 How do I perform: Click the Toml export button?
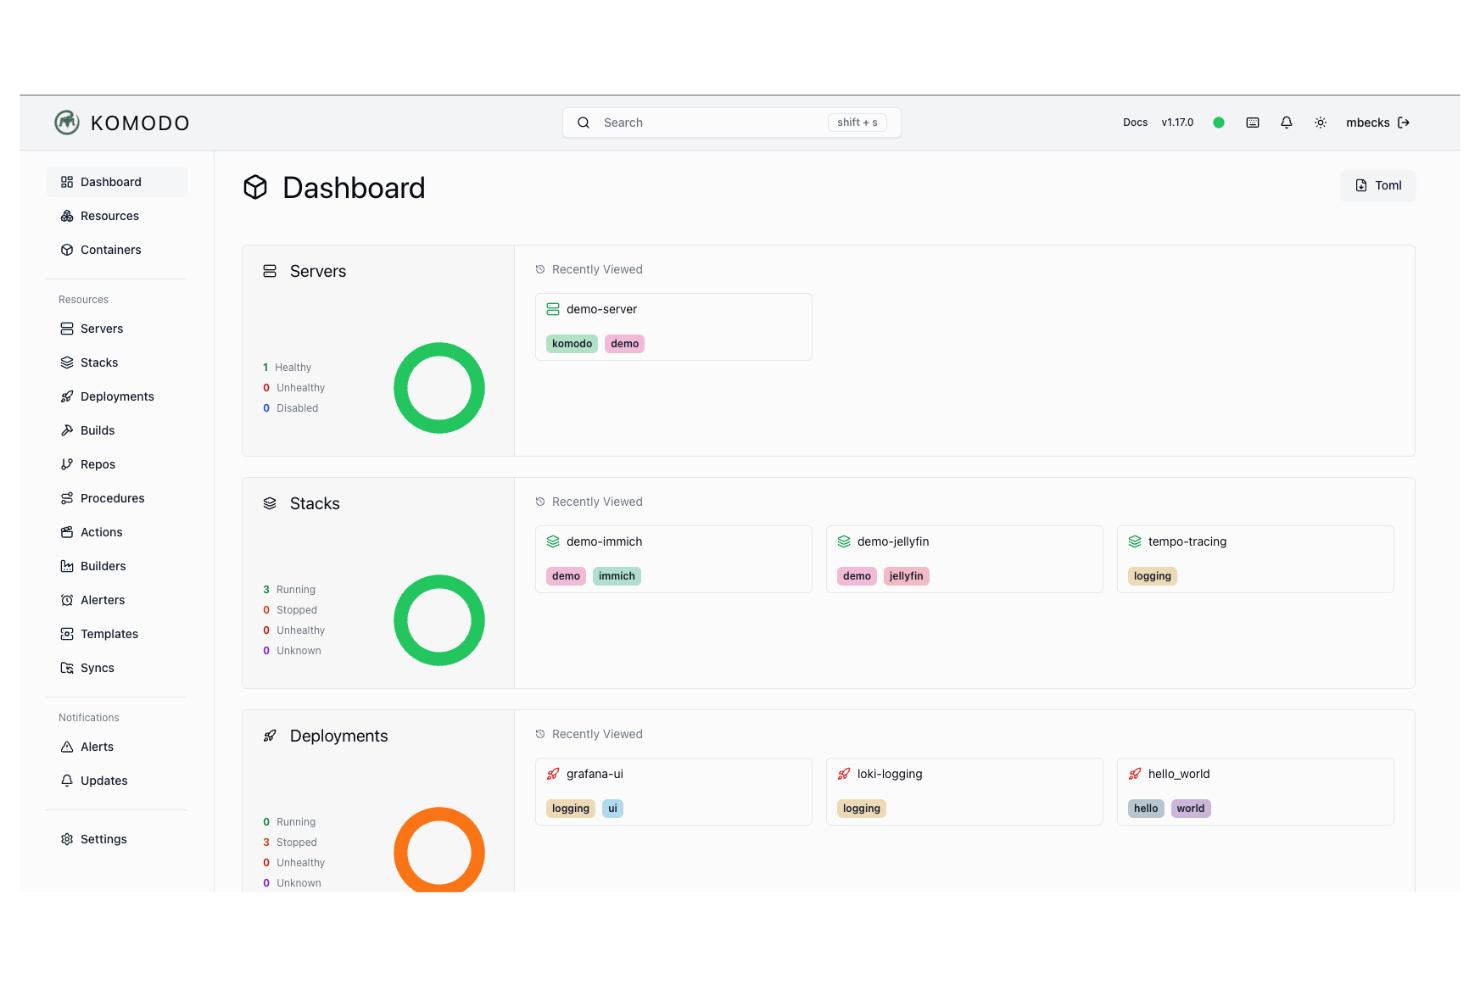point(1377,185)
